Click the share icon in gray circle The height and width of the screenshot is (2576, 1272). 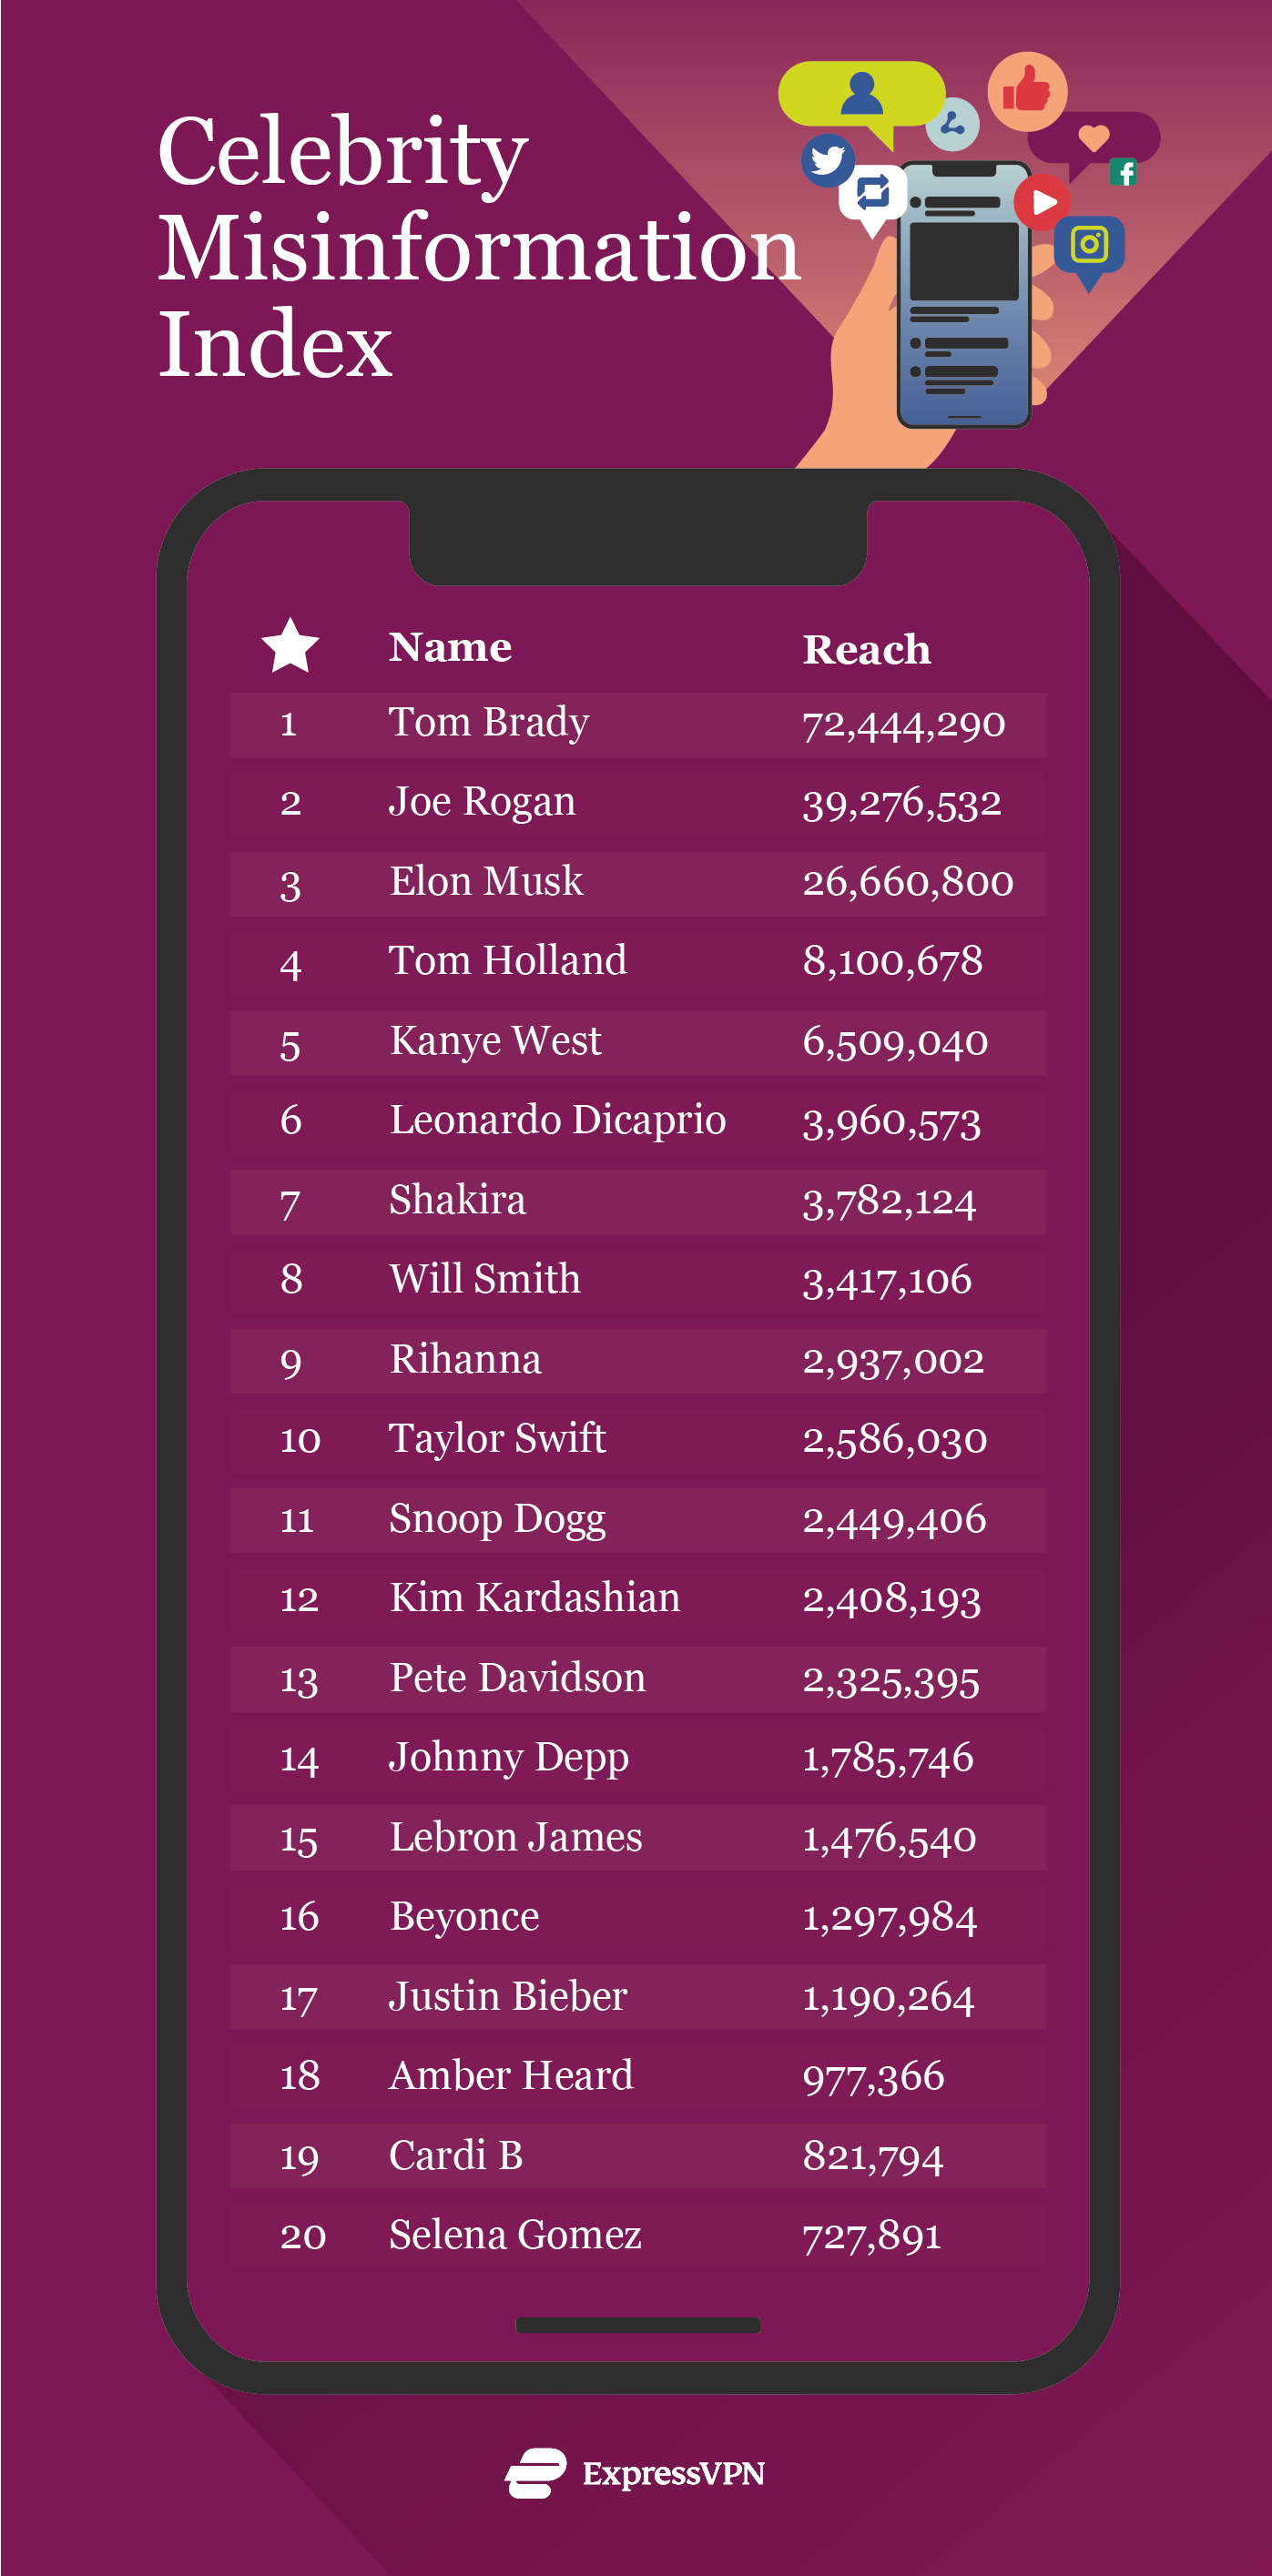point(952,124)
